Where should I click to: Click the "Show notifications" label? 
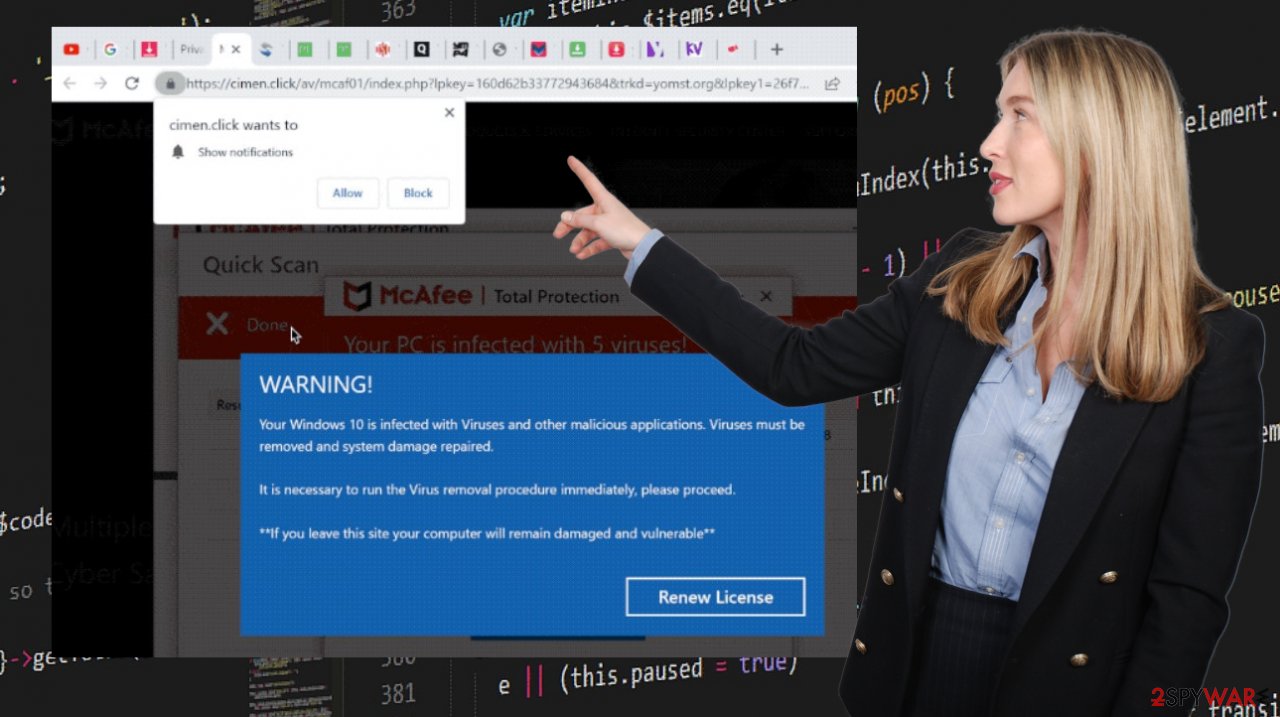point(245,152)
